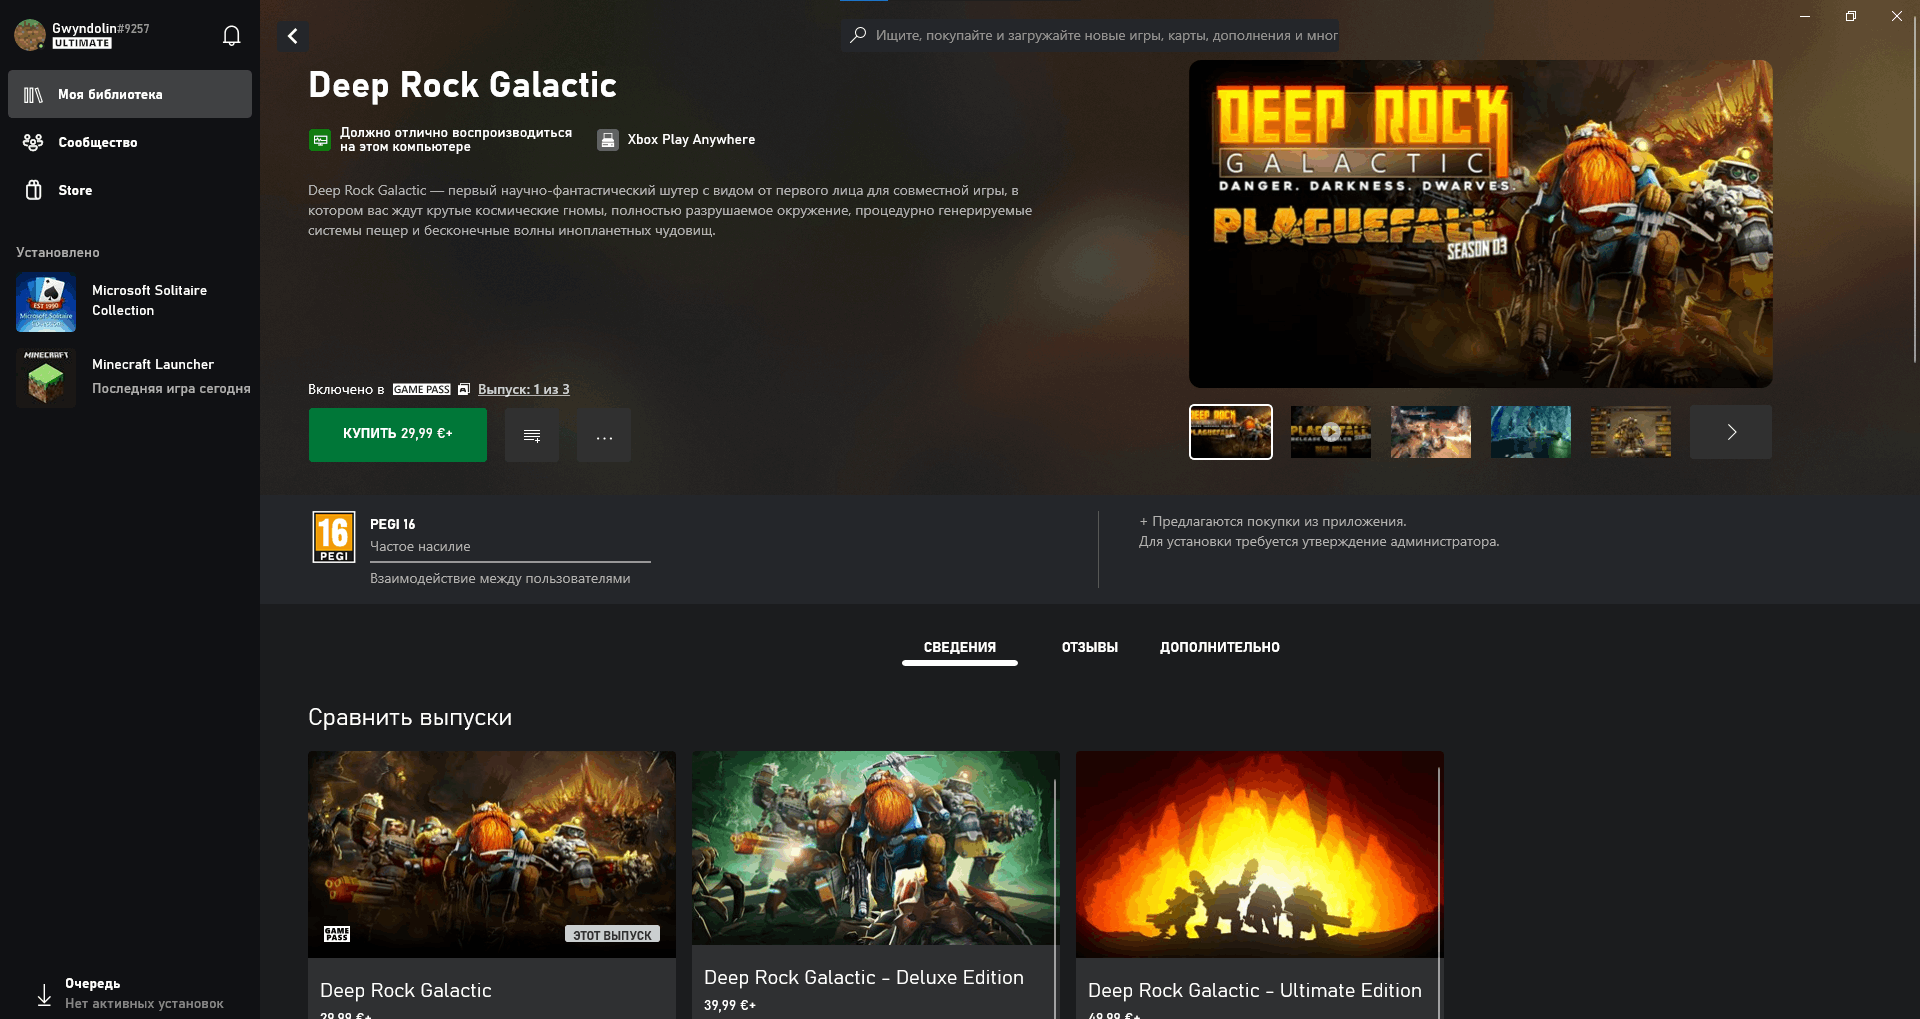Open the Deluxe Edition card
This screenshot has height=1019, width=1920.
tap(876, 885)
